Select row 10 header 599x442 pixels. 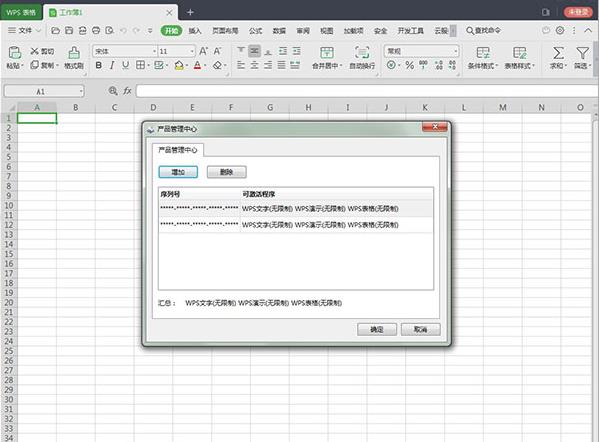point(8,205)
